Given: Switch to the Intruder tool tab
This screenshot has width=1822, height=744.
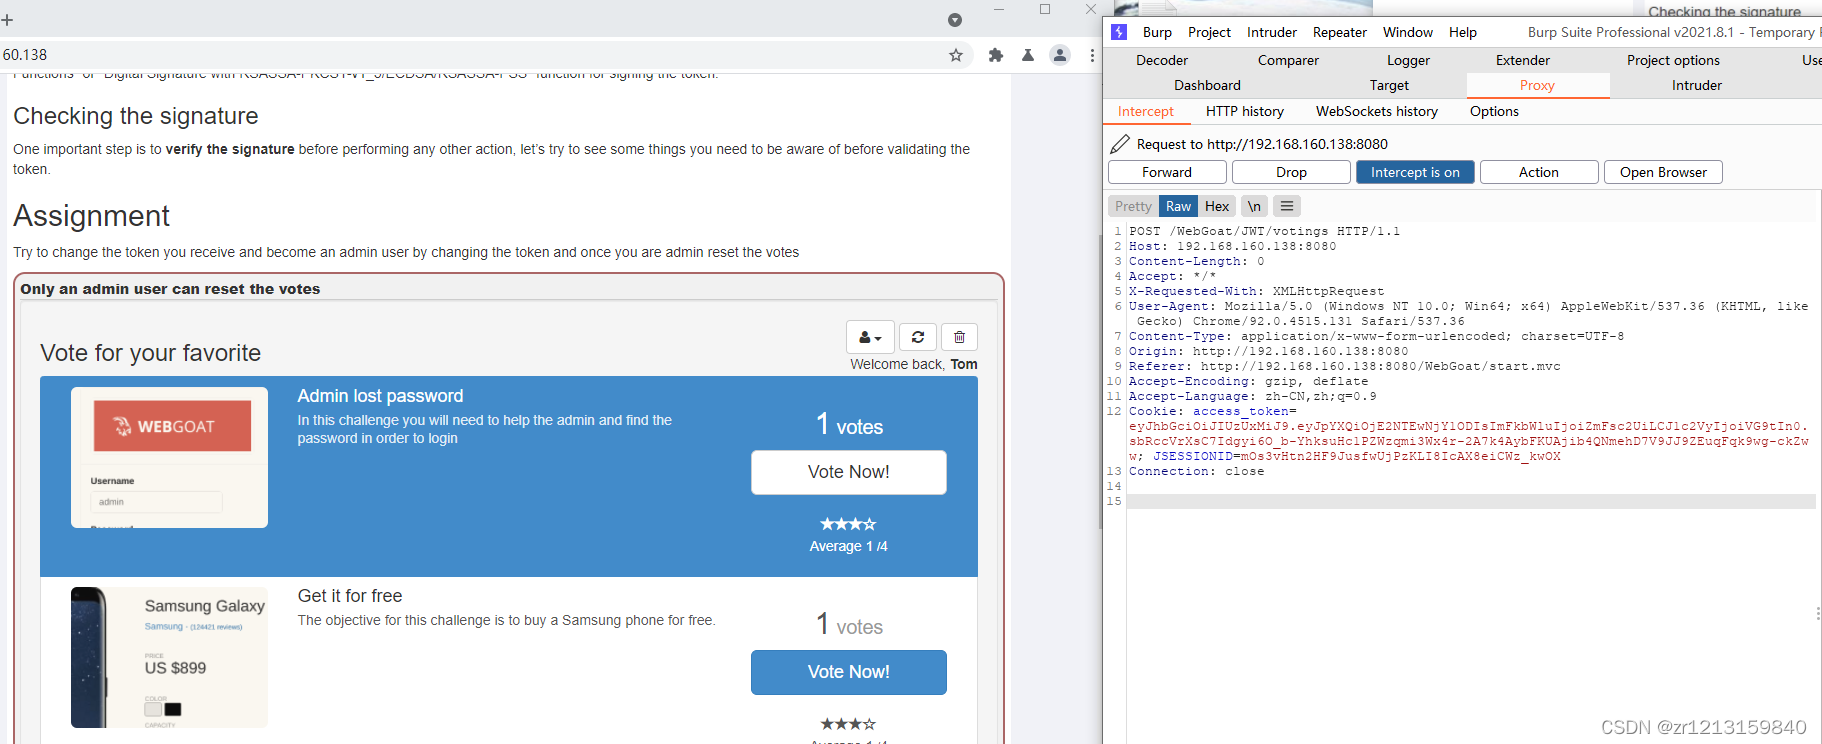Looking at the screenshot, I should click(1697, 85).
